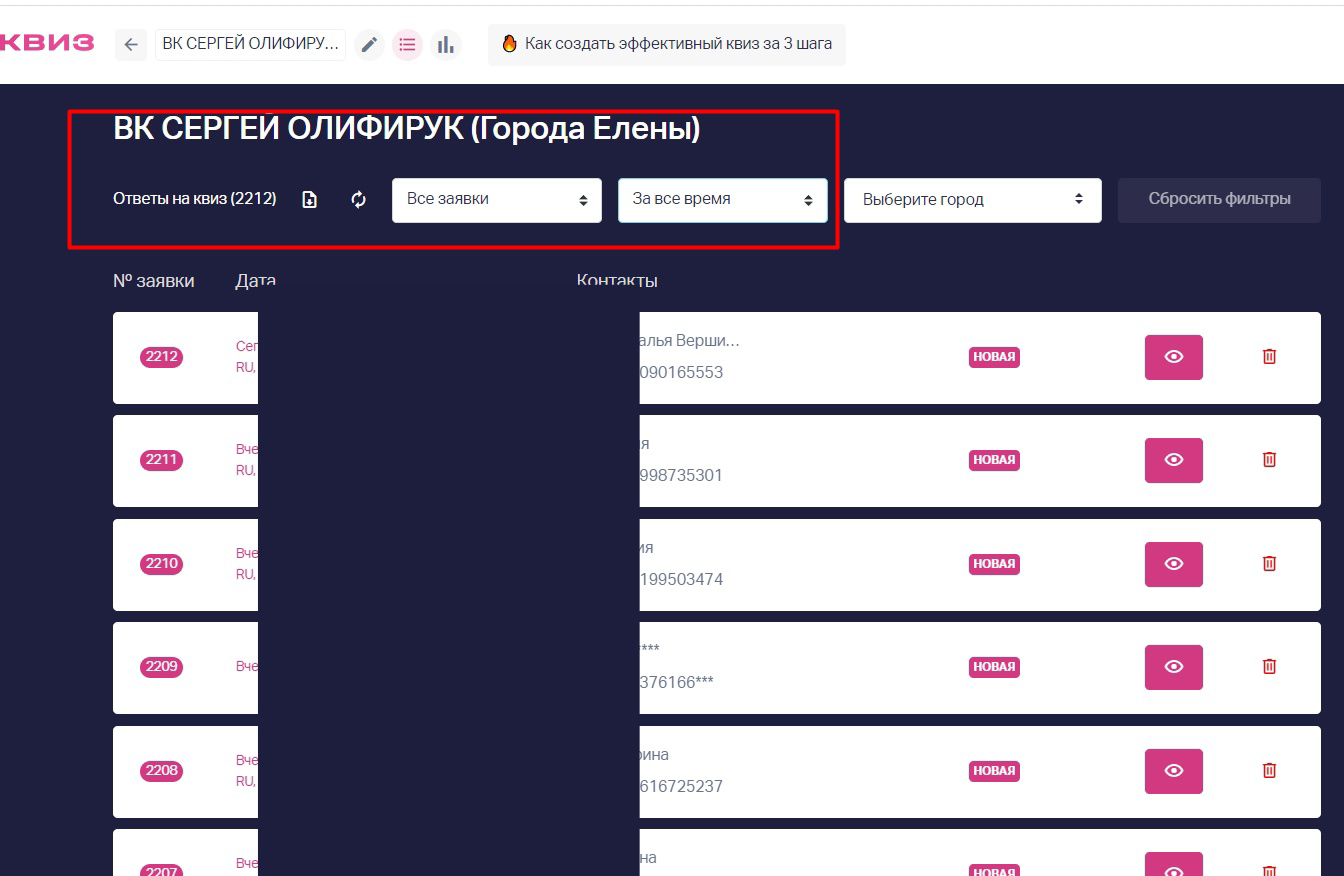This screenshot has height=876, width=1344.
Task: Open "Как создать эффективный квиз за 3 шага" link
Action: pyautogui.click(x=667, y=45)
